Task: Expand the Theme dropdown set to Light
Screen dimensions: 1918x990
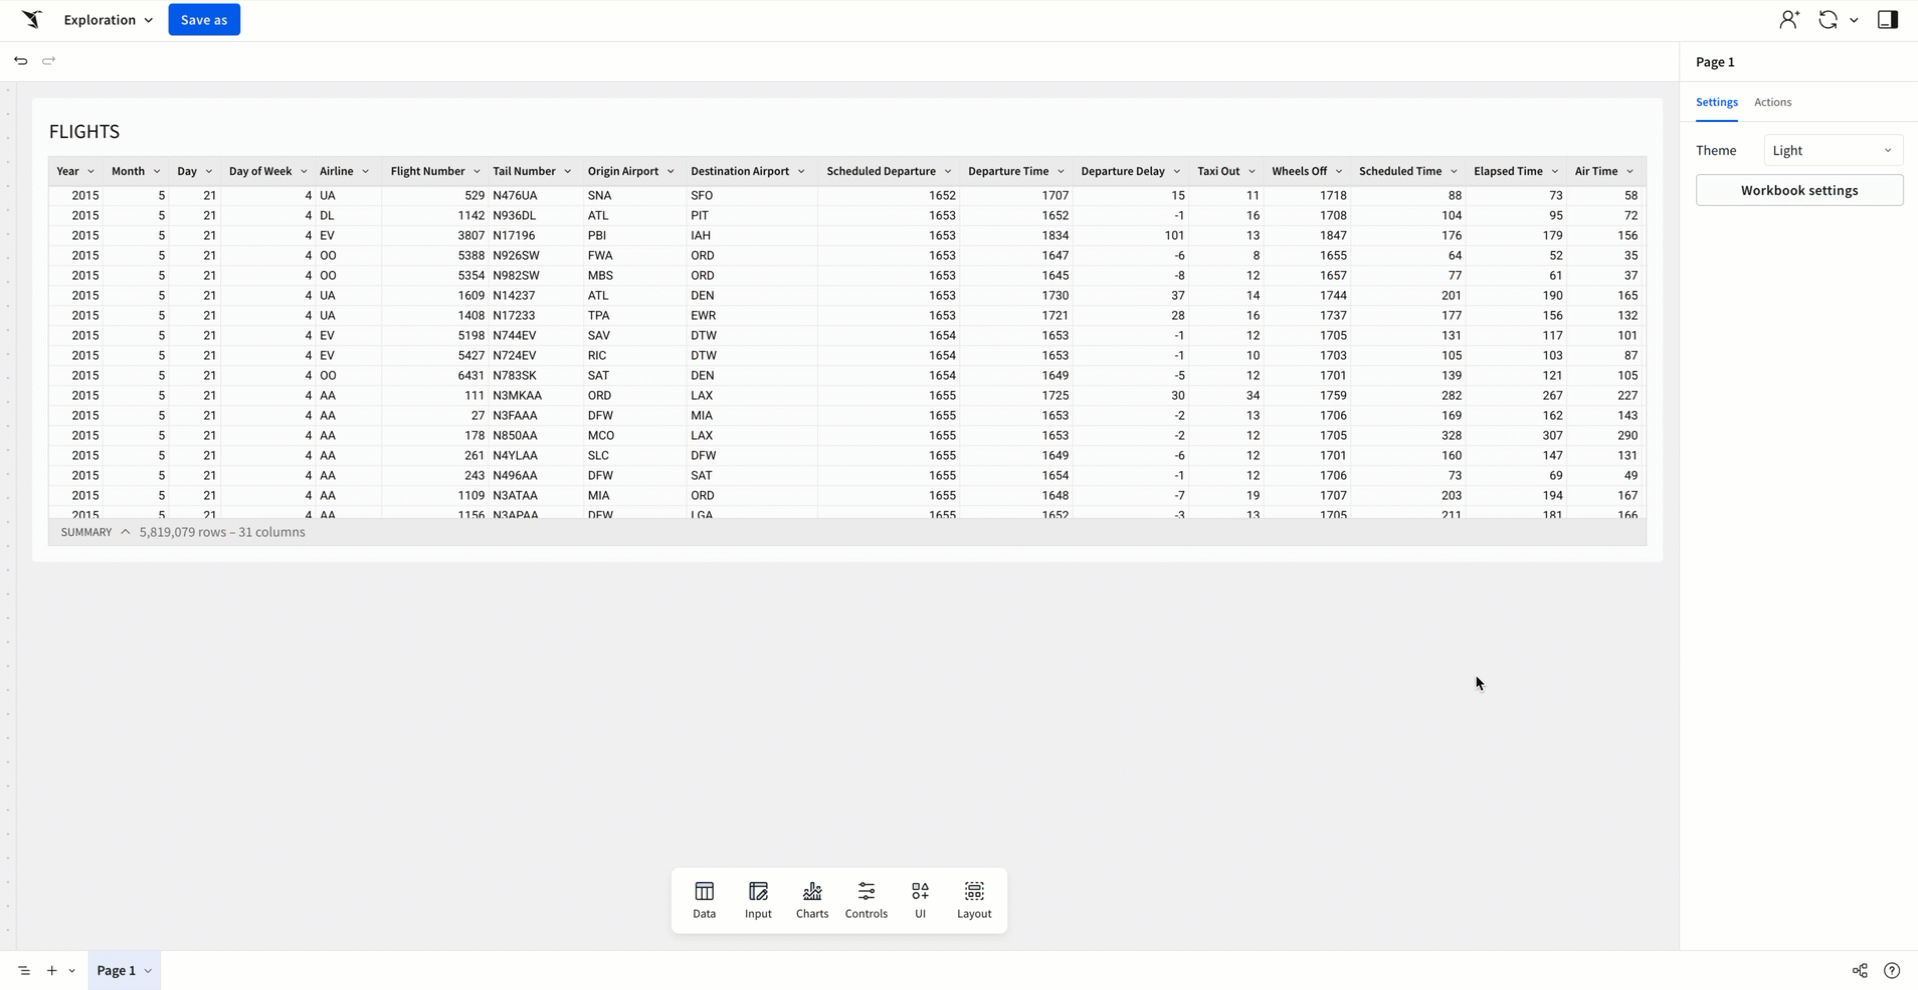Action: (x=1832, y=150)
